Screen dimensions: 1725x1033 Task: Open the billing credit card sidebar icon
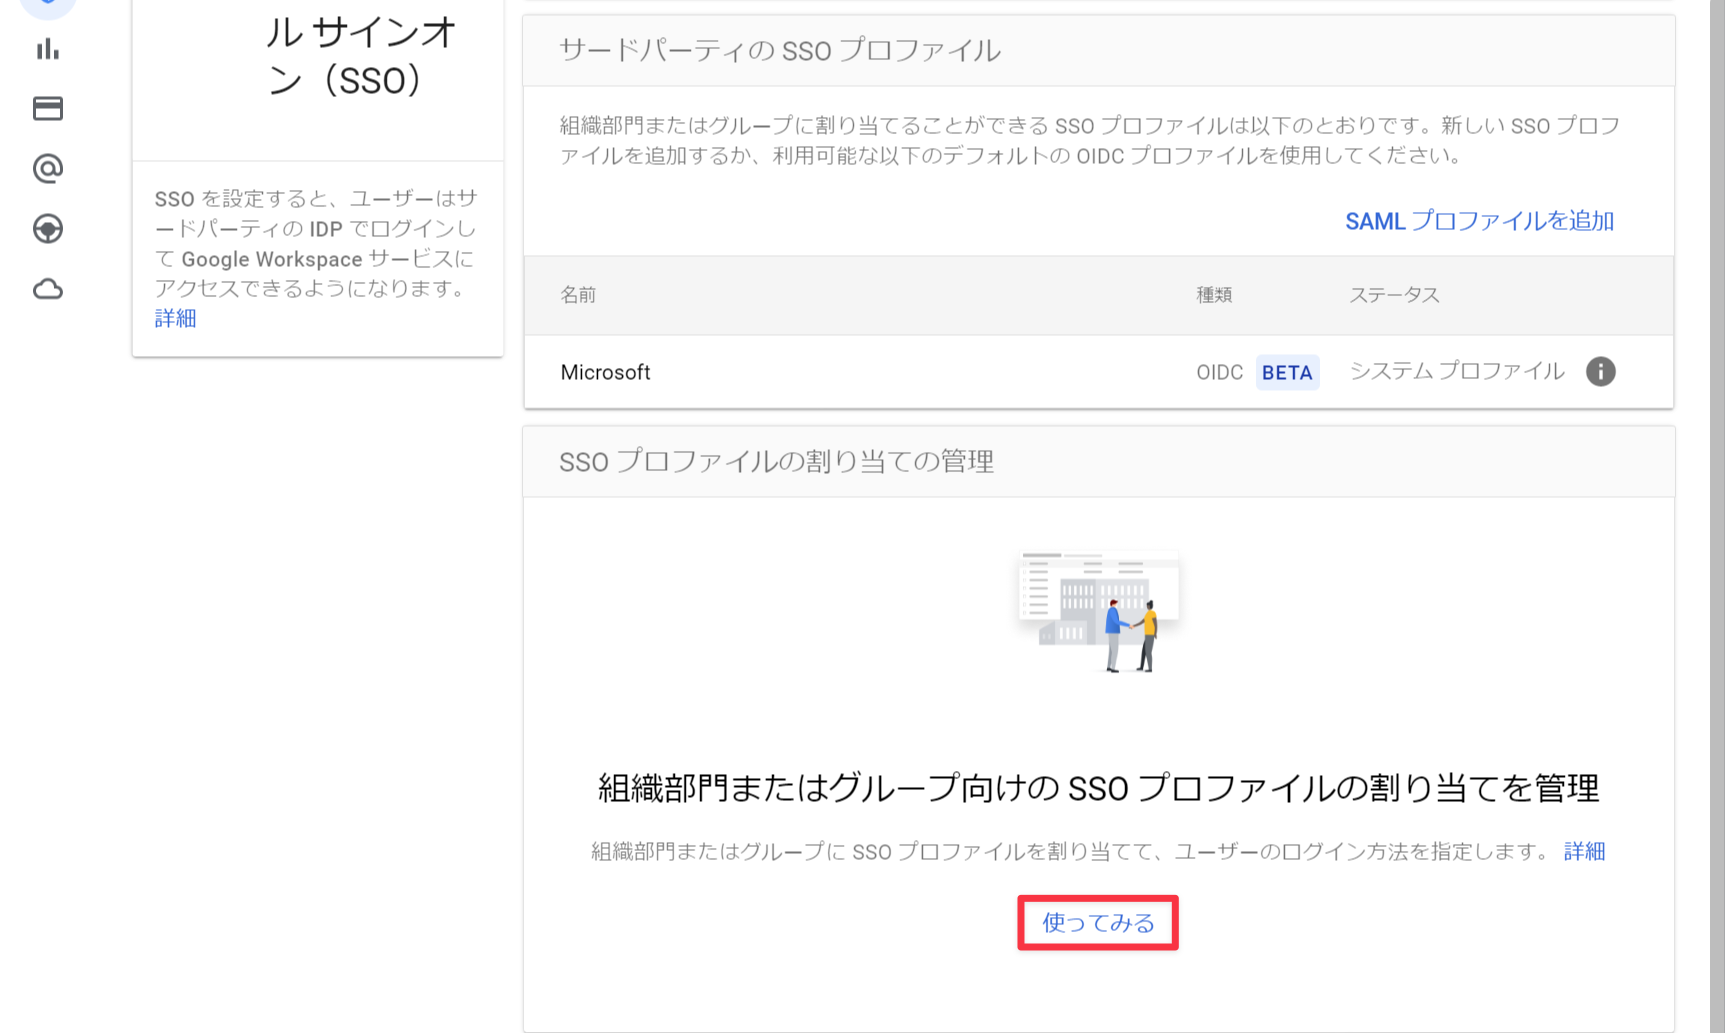(x=47, y=108)
